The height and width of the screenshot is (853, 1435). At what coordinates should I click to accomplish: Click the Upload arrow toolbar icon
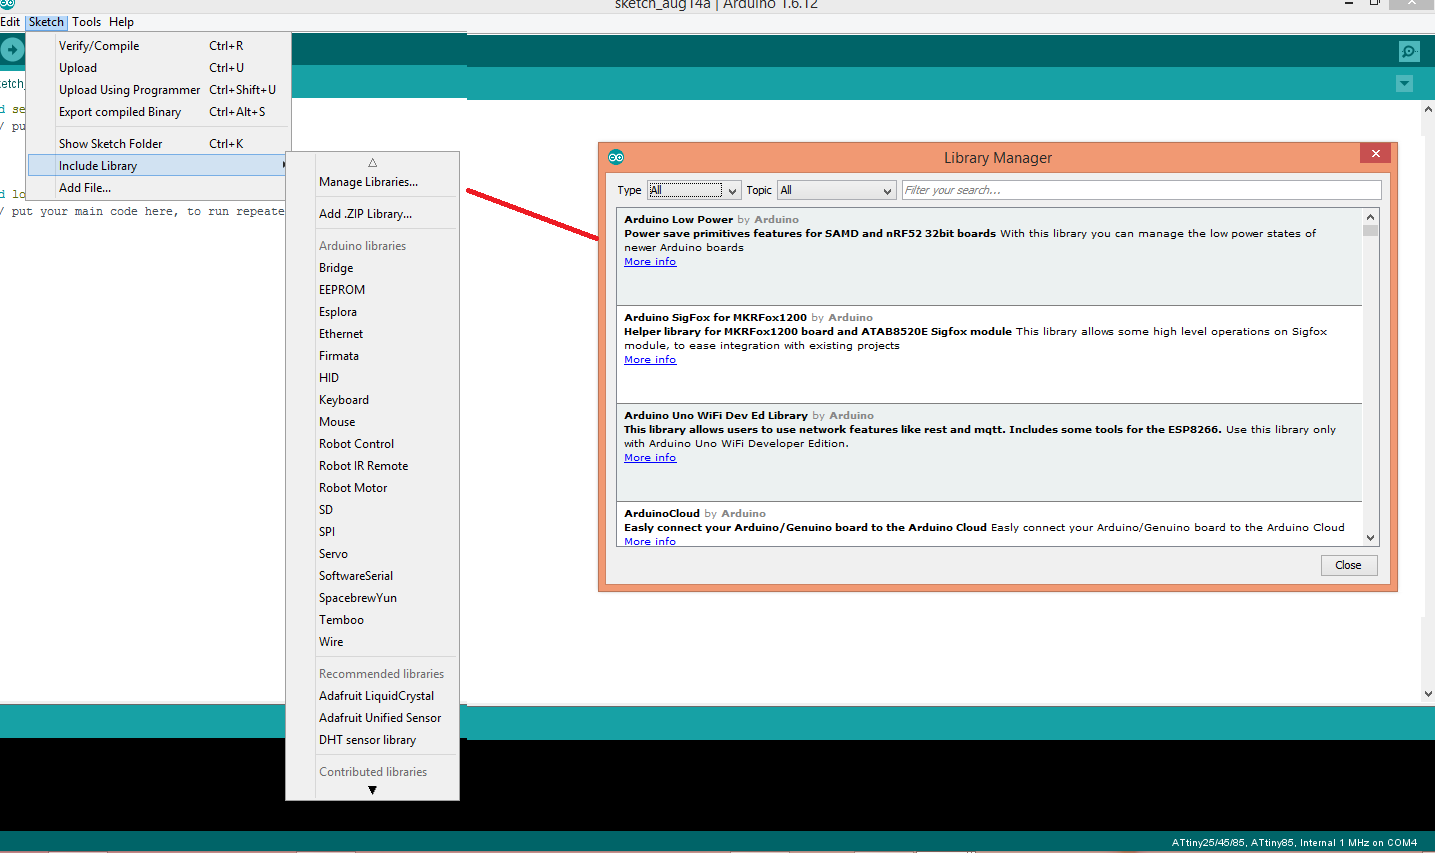click(x=11, y=48)
